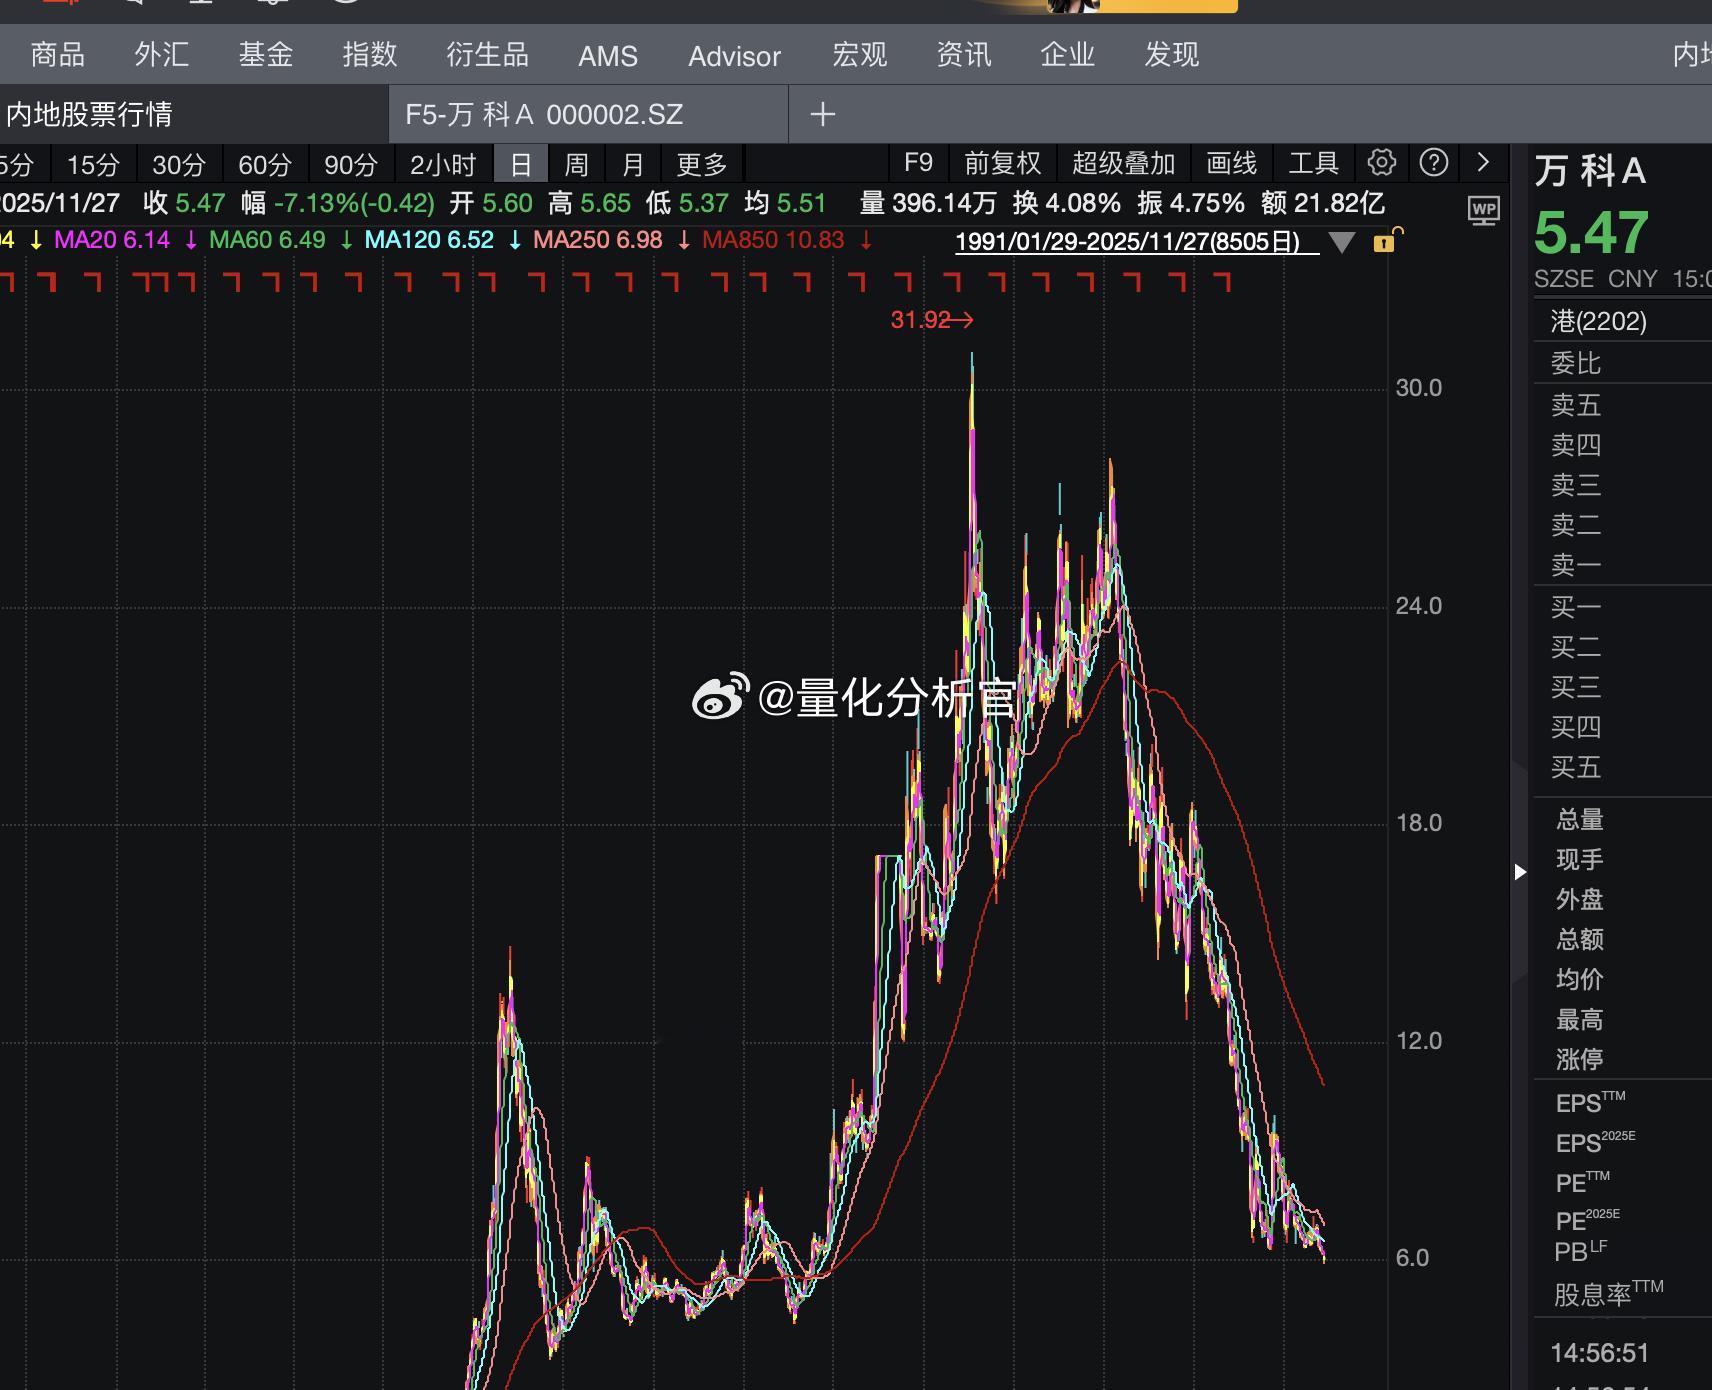Viewport: 1712px width, 1390px height.
Task: Open the 更多 time period options
Action: [x=702, y=164]
